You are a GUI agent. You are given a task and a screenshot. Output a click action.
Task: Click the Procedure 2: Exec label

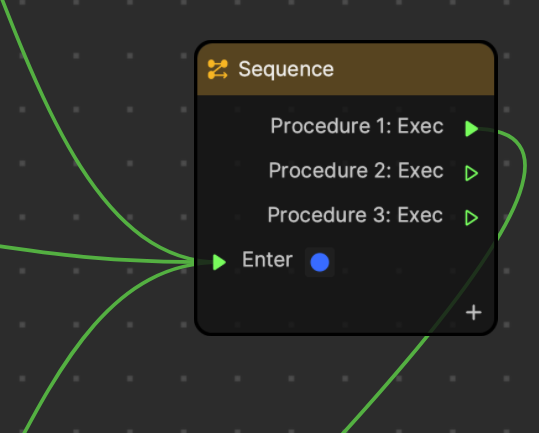[x=356, y=170]
